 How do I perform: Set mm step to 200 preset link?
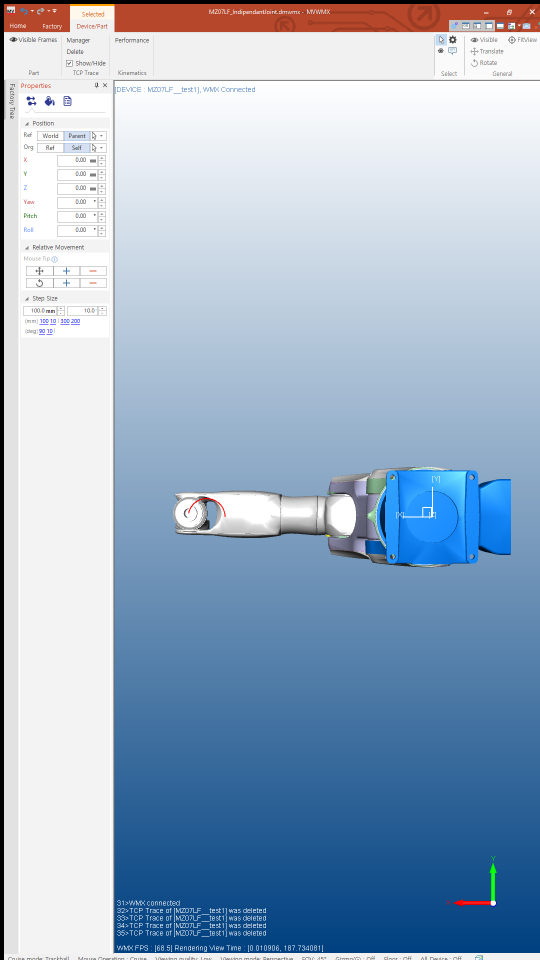click(75, 321)
